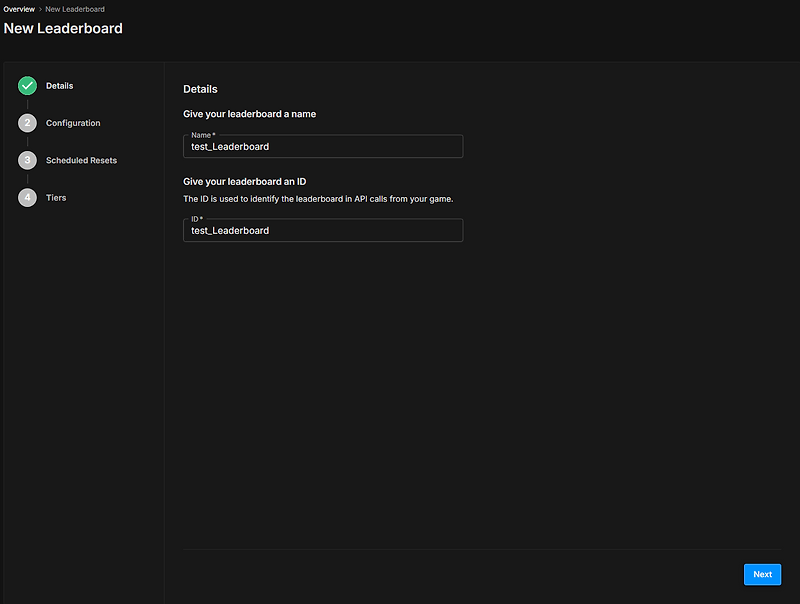The height and width of the screenshot is (604, 800).
Task: Click the 'Give your leaderboard a name' text
Action: 249,114
